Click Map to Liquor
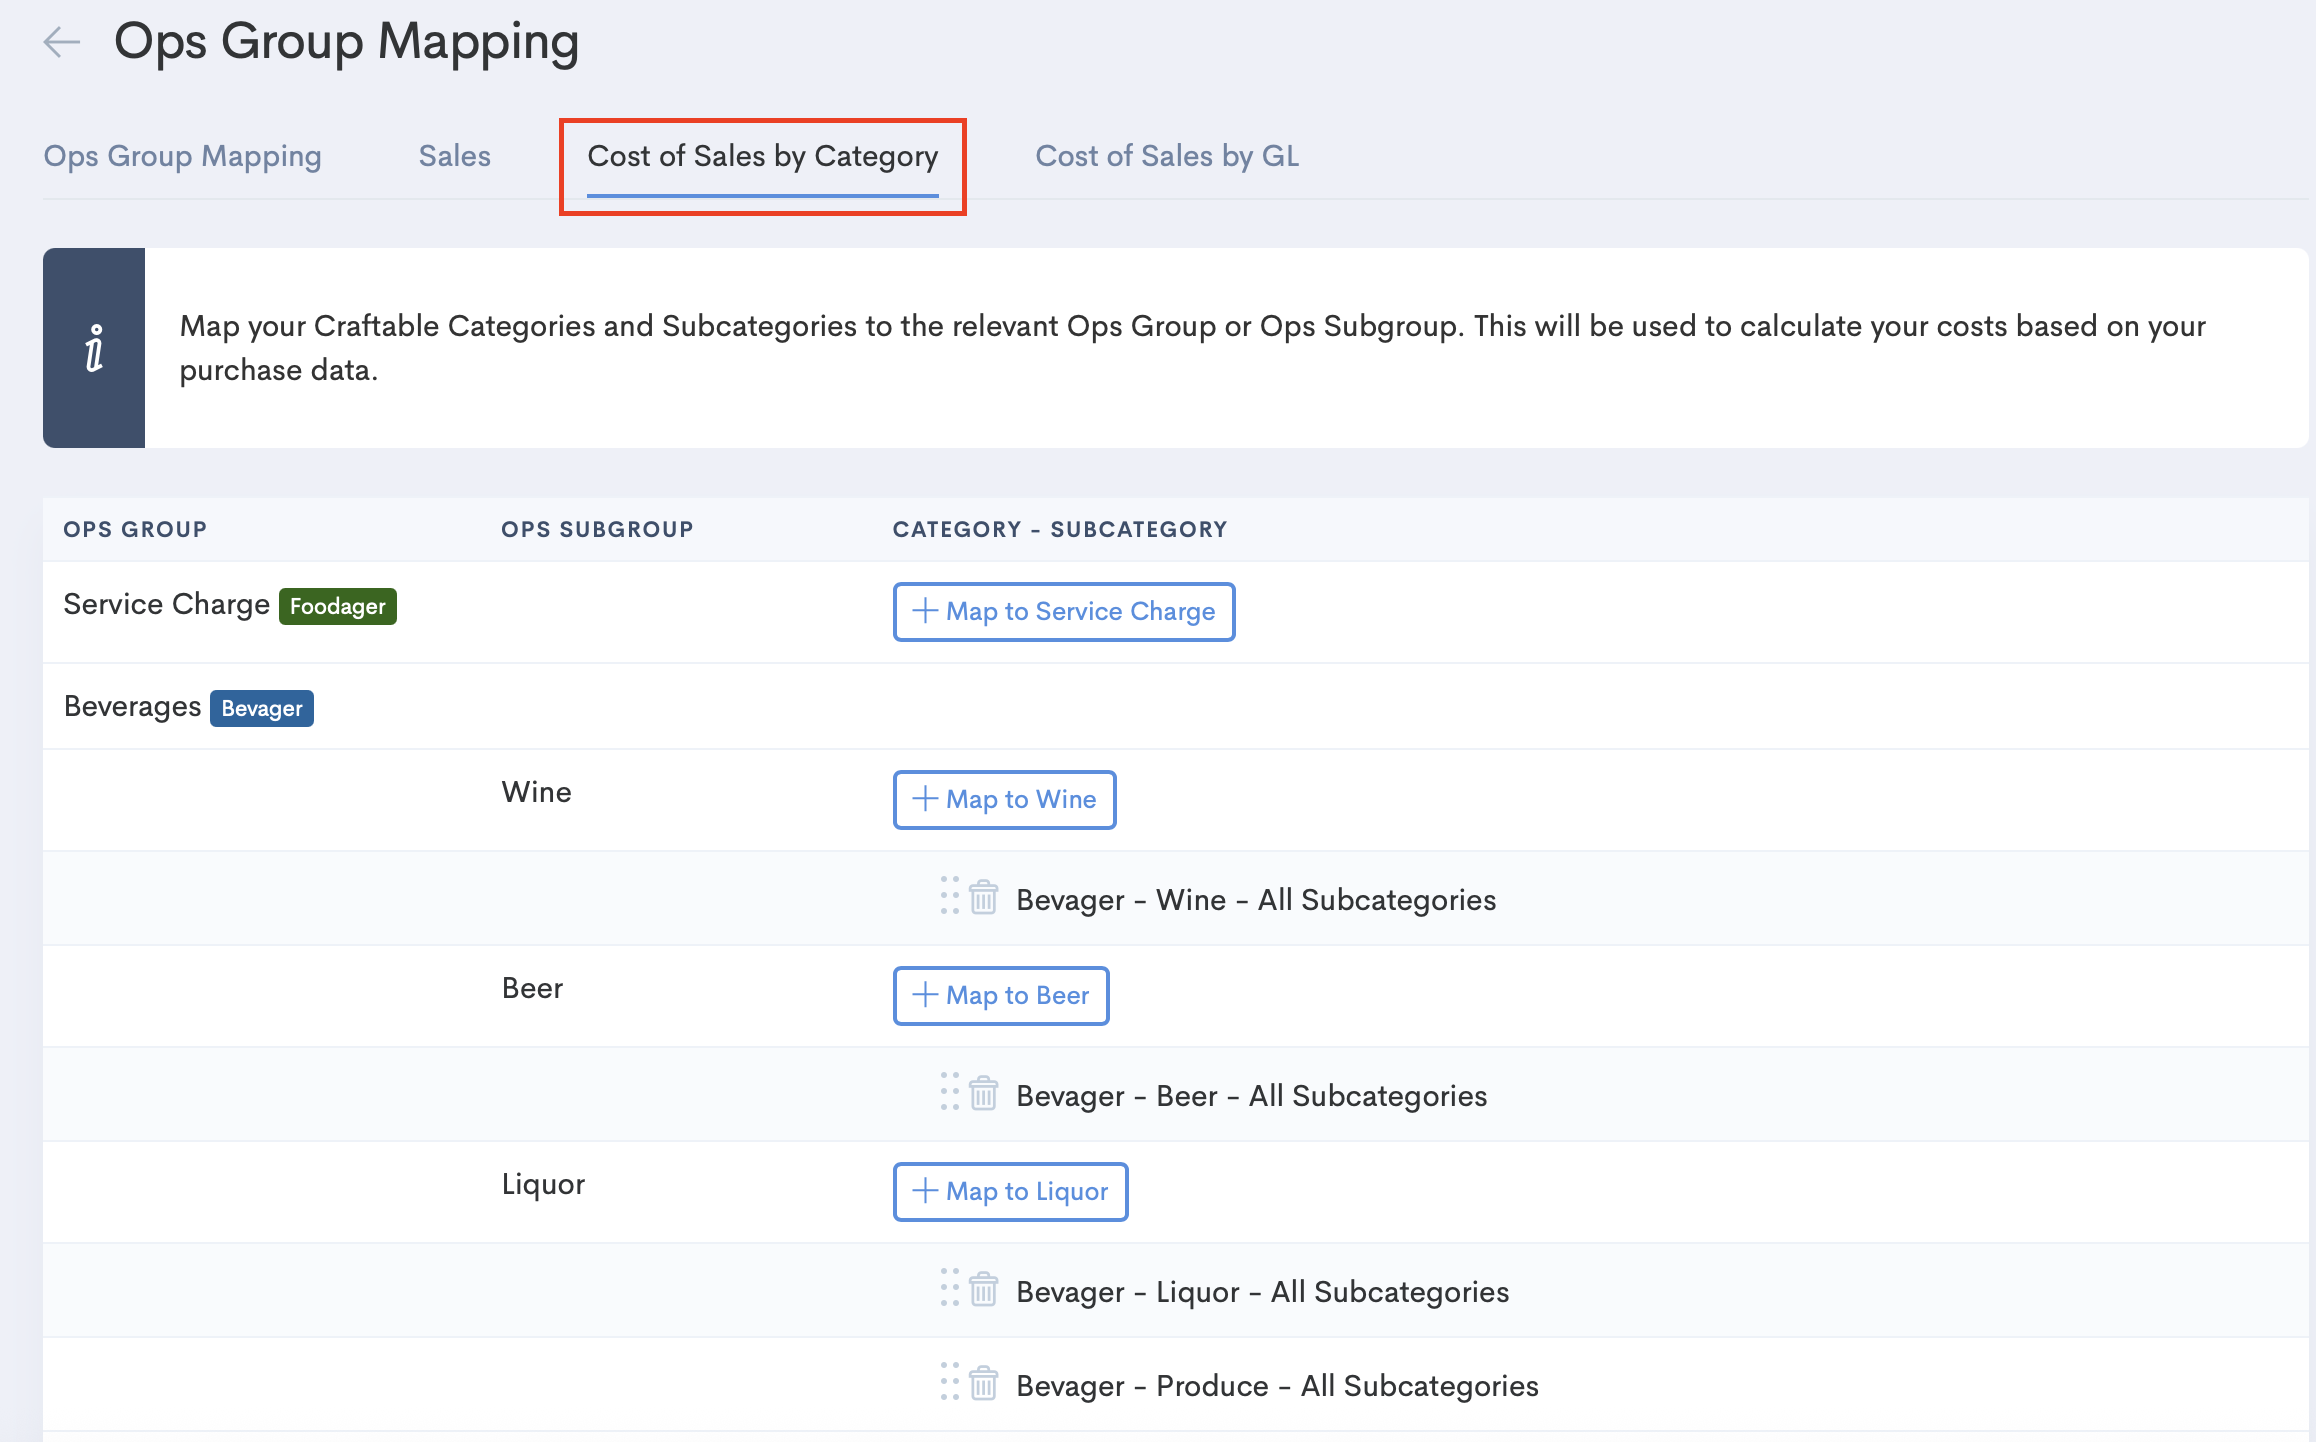The height and width of the screenshot is (1442, 2316). tap(1010, 1191)
